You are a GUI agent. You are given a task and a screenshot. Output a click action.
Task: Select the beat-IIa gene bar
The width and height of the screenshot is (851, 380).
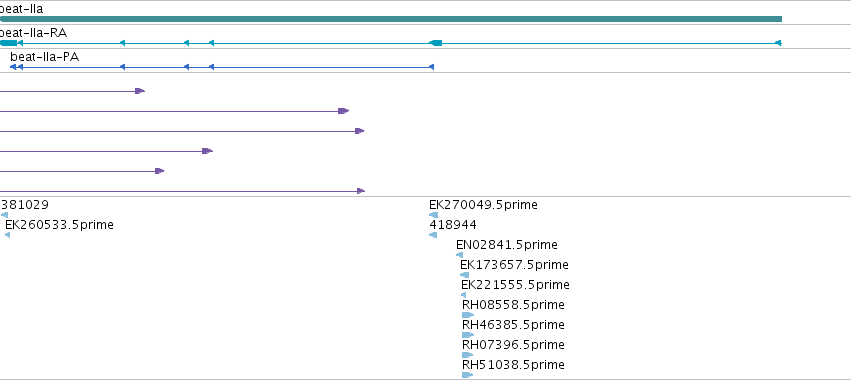pyautogui.click(x=391, y=19)
